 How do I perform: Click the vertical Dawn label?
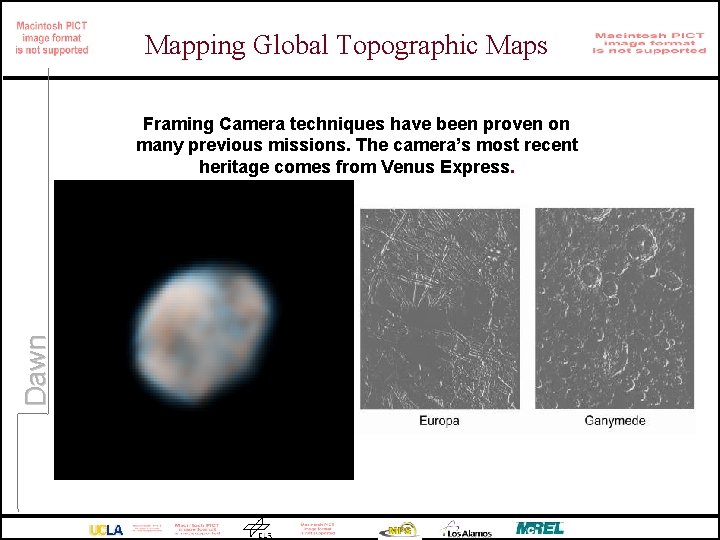(x=36, y=370)
